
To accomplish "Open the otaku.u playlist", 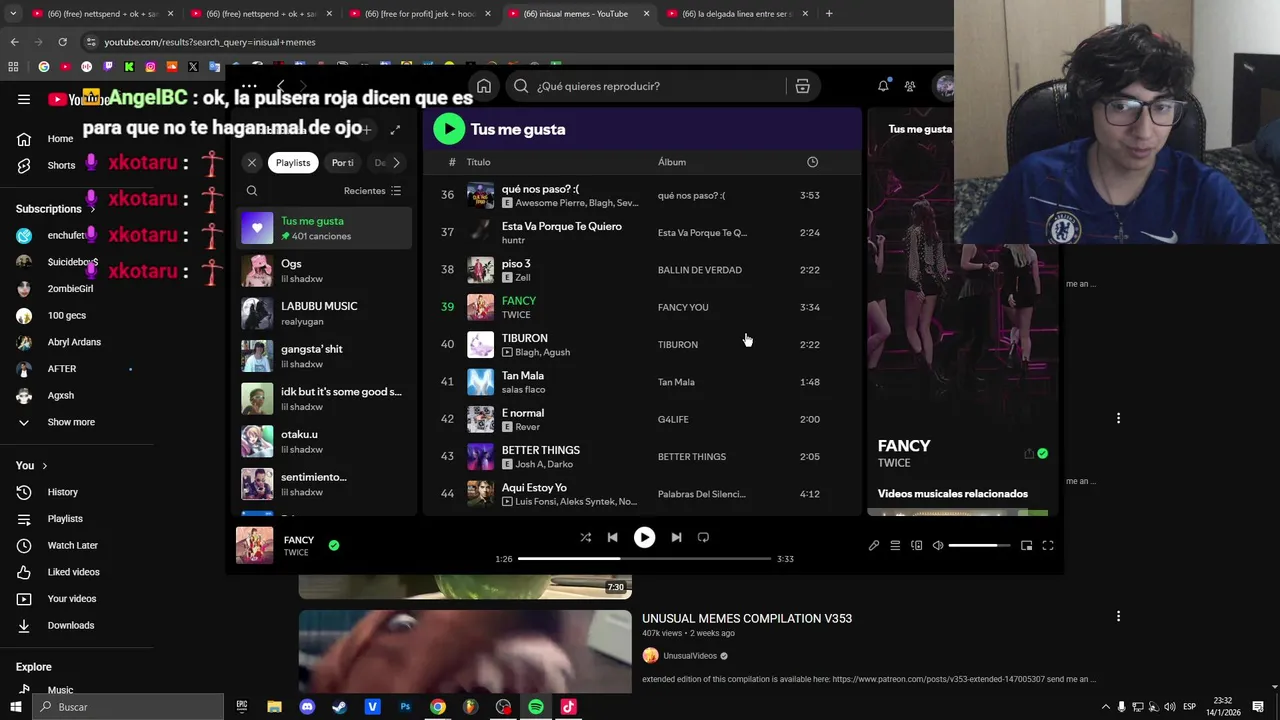I will point(324,441).
